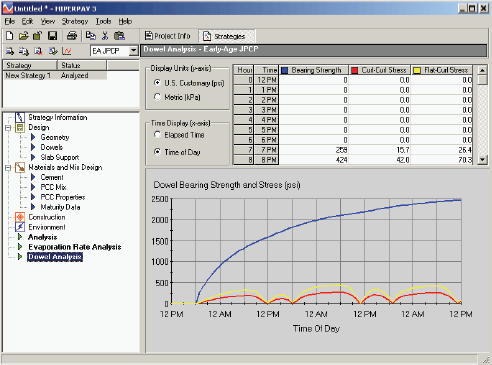Open the View menu

[x=48, y=21]
